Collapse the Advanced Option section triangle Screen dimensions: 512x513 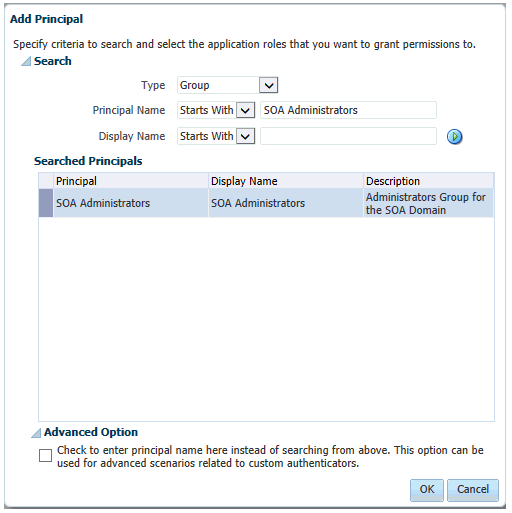(36, 432)
